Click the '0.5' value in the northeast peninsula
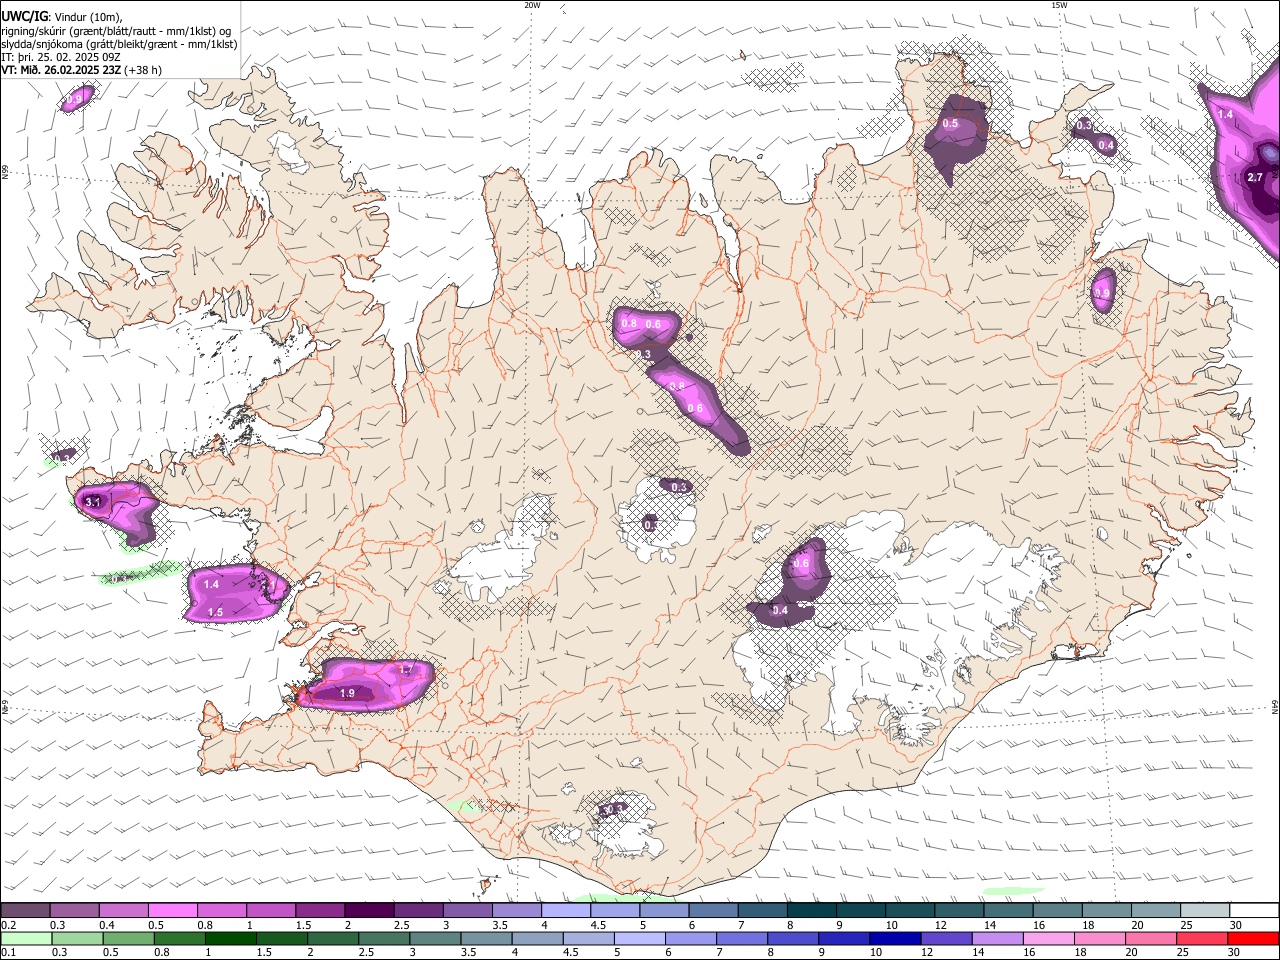The height and width of the screenshot is (960, 1280). (x=950, y=124)
